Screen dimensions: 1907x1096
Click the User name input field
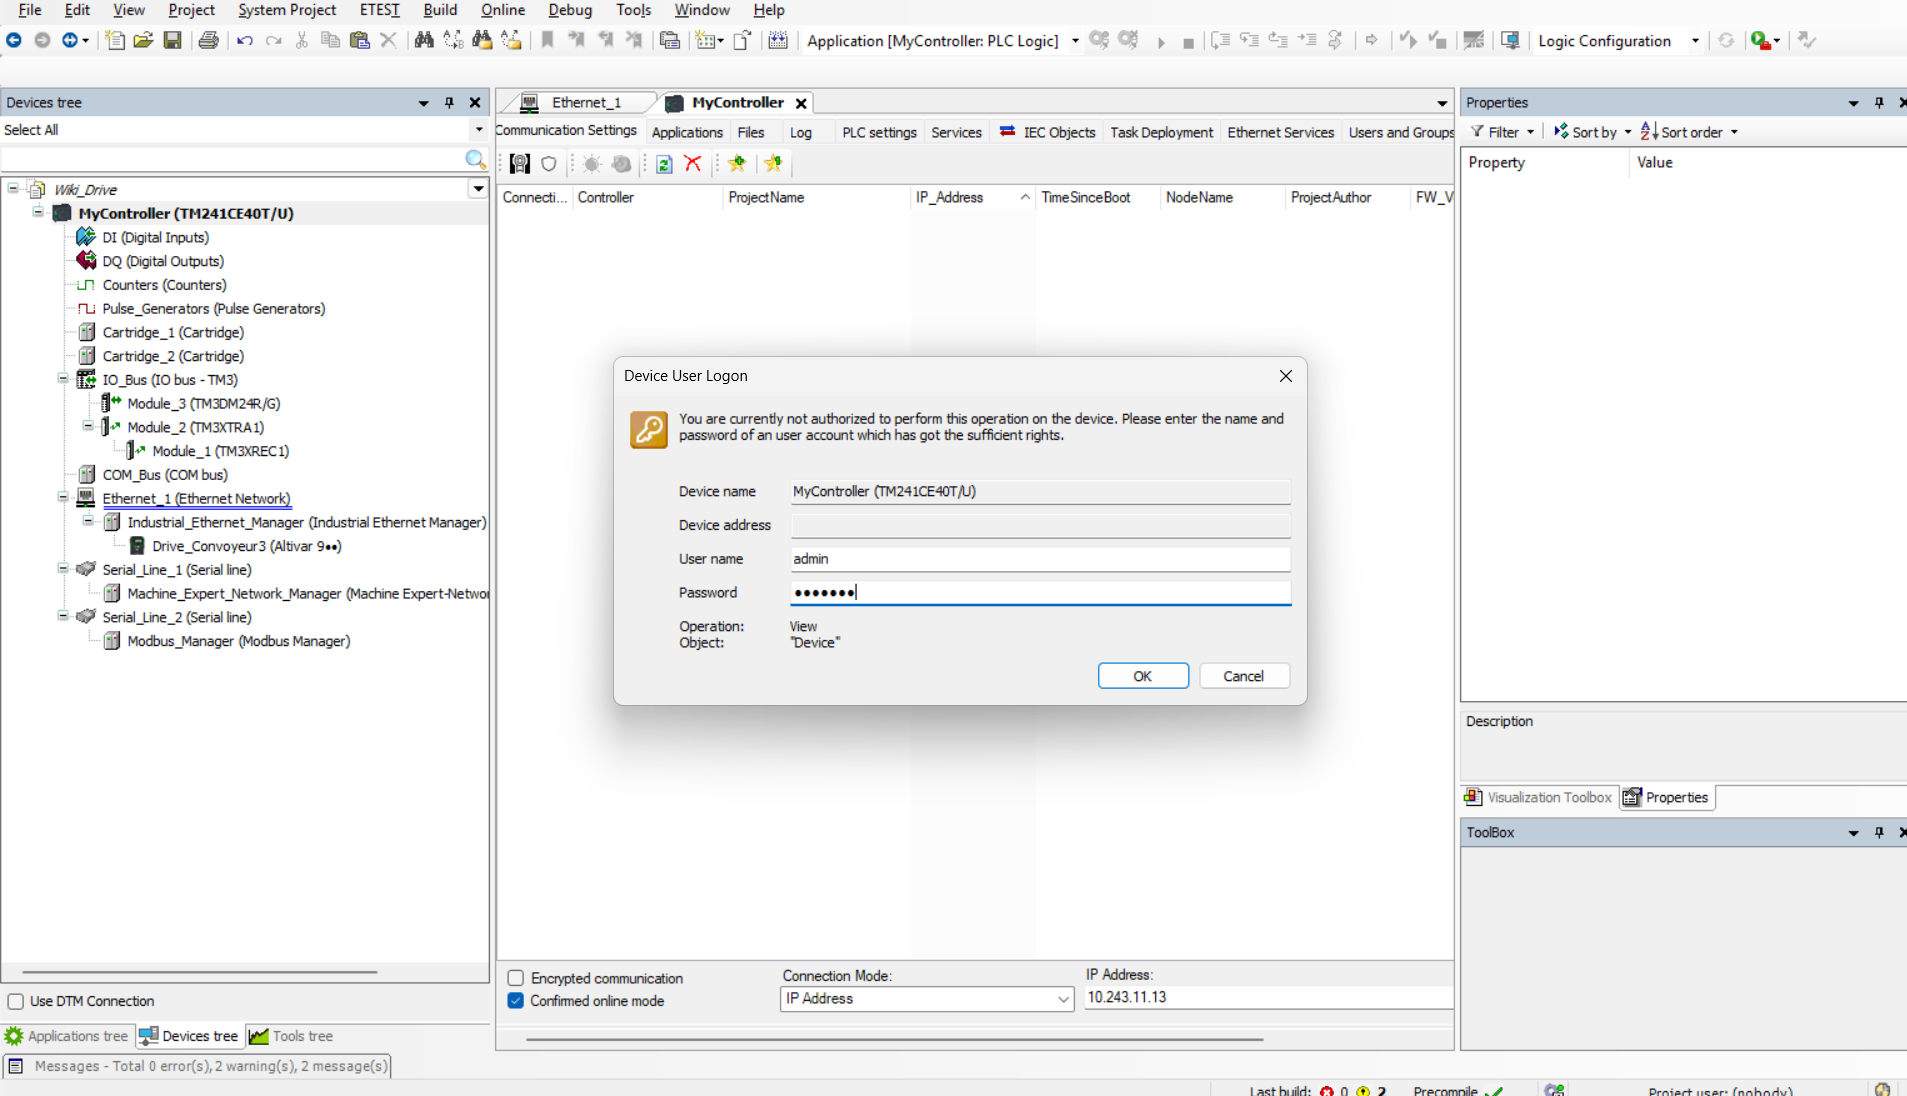tap(1040, 559)
